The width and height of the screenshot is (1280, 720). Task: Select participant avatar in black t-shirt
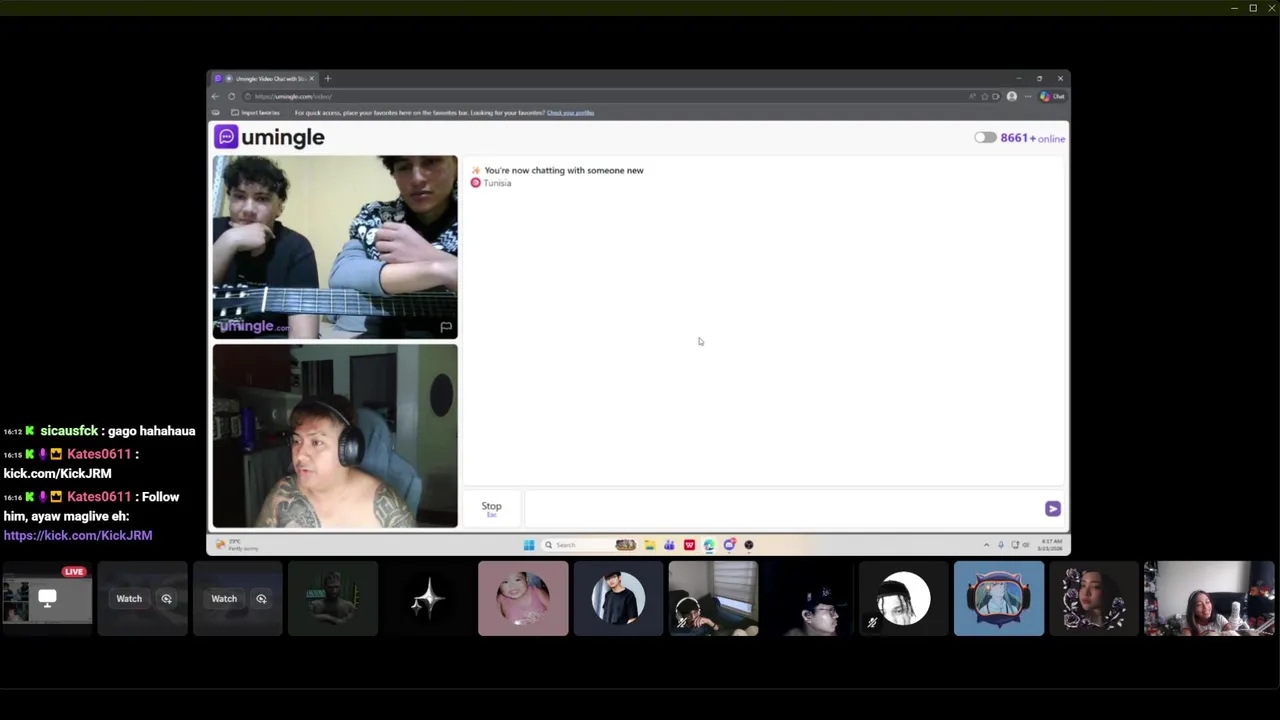coord(618,598)
